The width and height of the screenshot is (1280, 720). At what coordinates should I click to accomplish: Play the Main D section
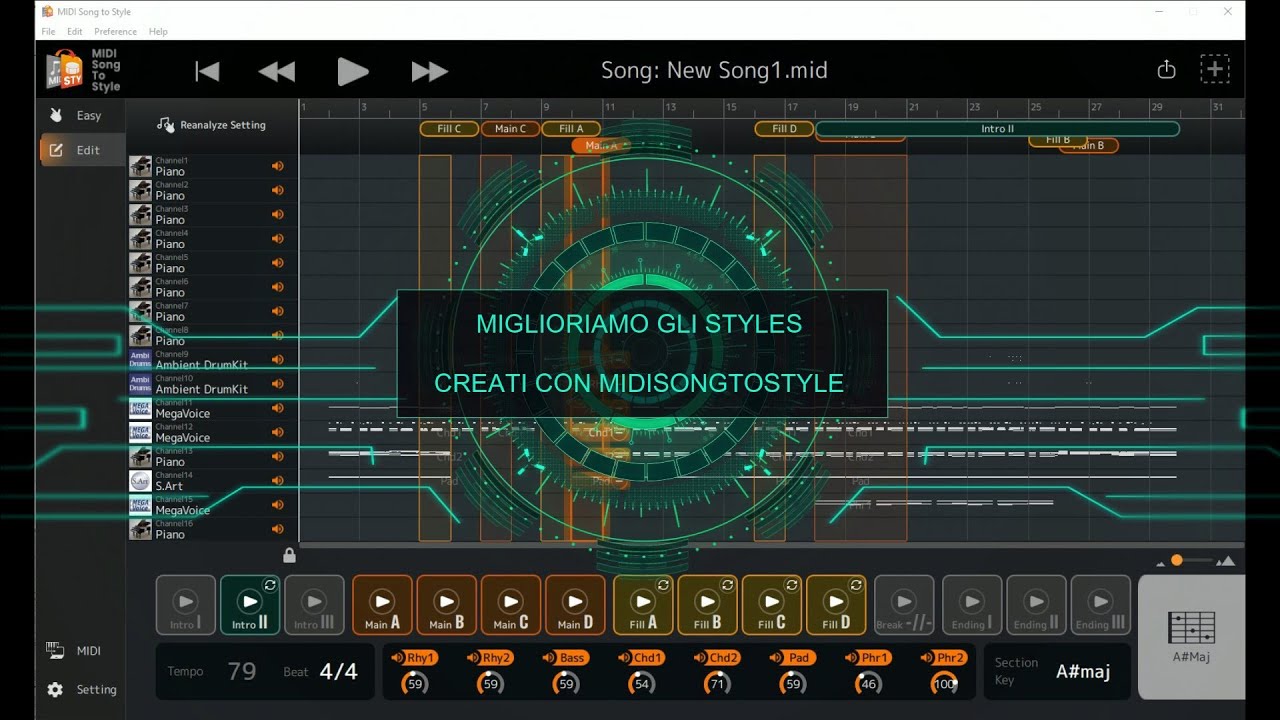575,605
